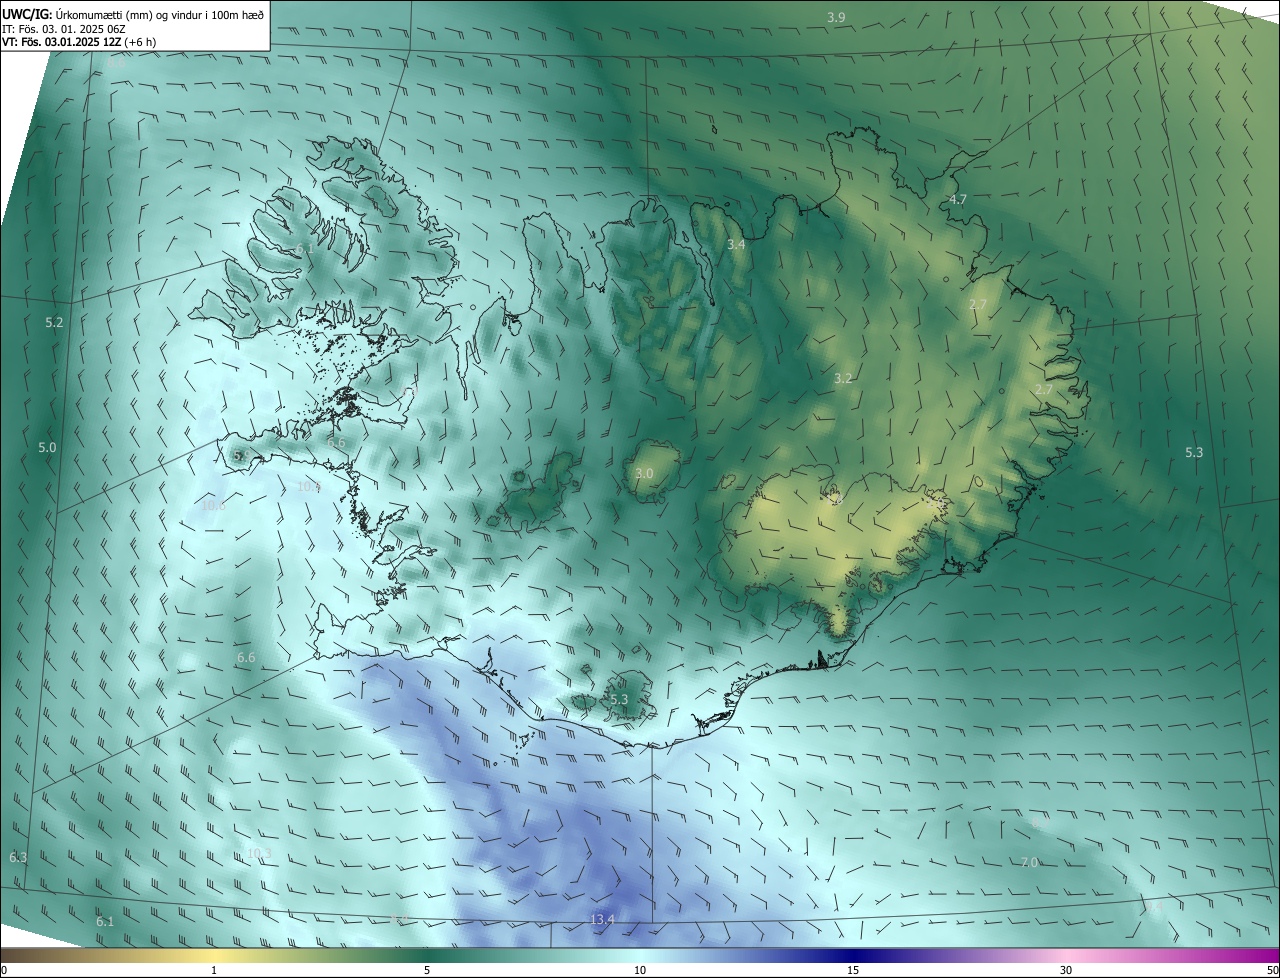Click colorbar tick label 30

[1066, 970]
